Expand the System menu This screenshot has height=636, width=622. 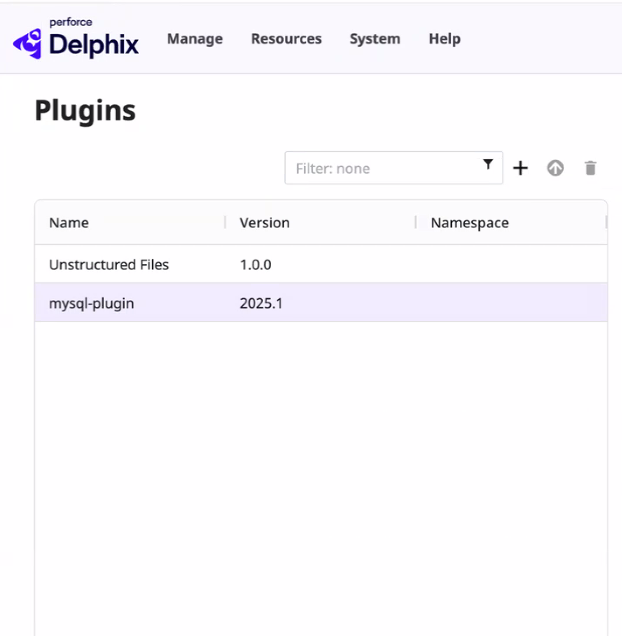(375, 39)
